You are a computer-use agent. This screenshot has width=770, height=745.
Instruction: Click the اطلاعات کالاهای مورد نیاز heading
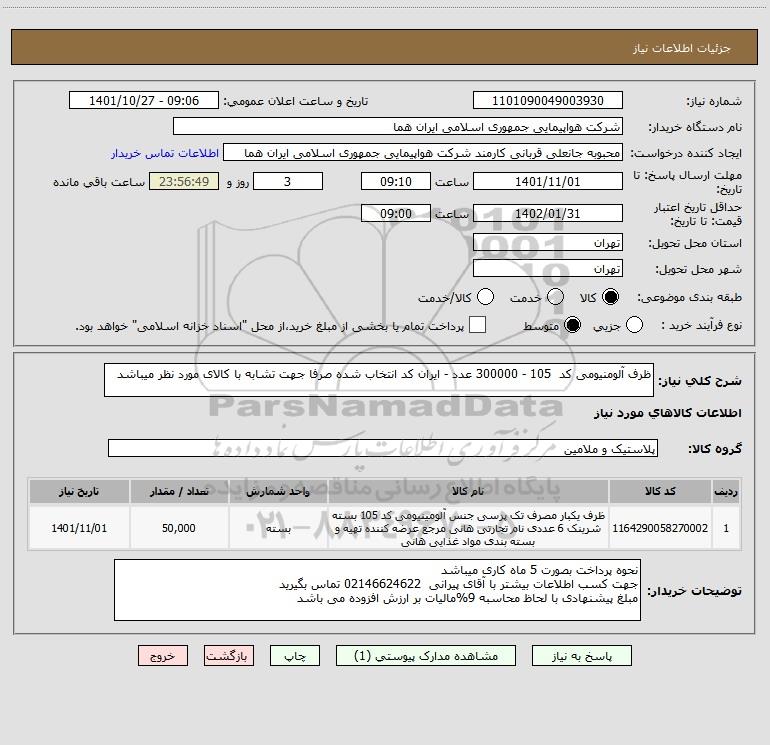pyautogui.click(x=668, y=413)
